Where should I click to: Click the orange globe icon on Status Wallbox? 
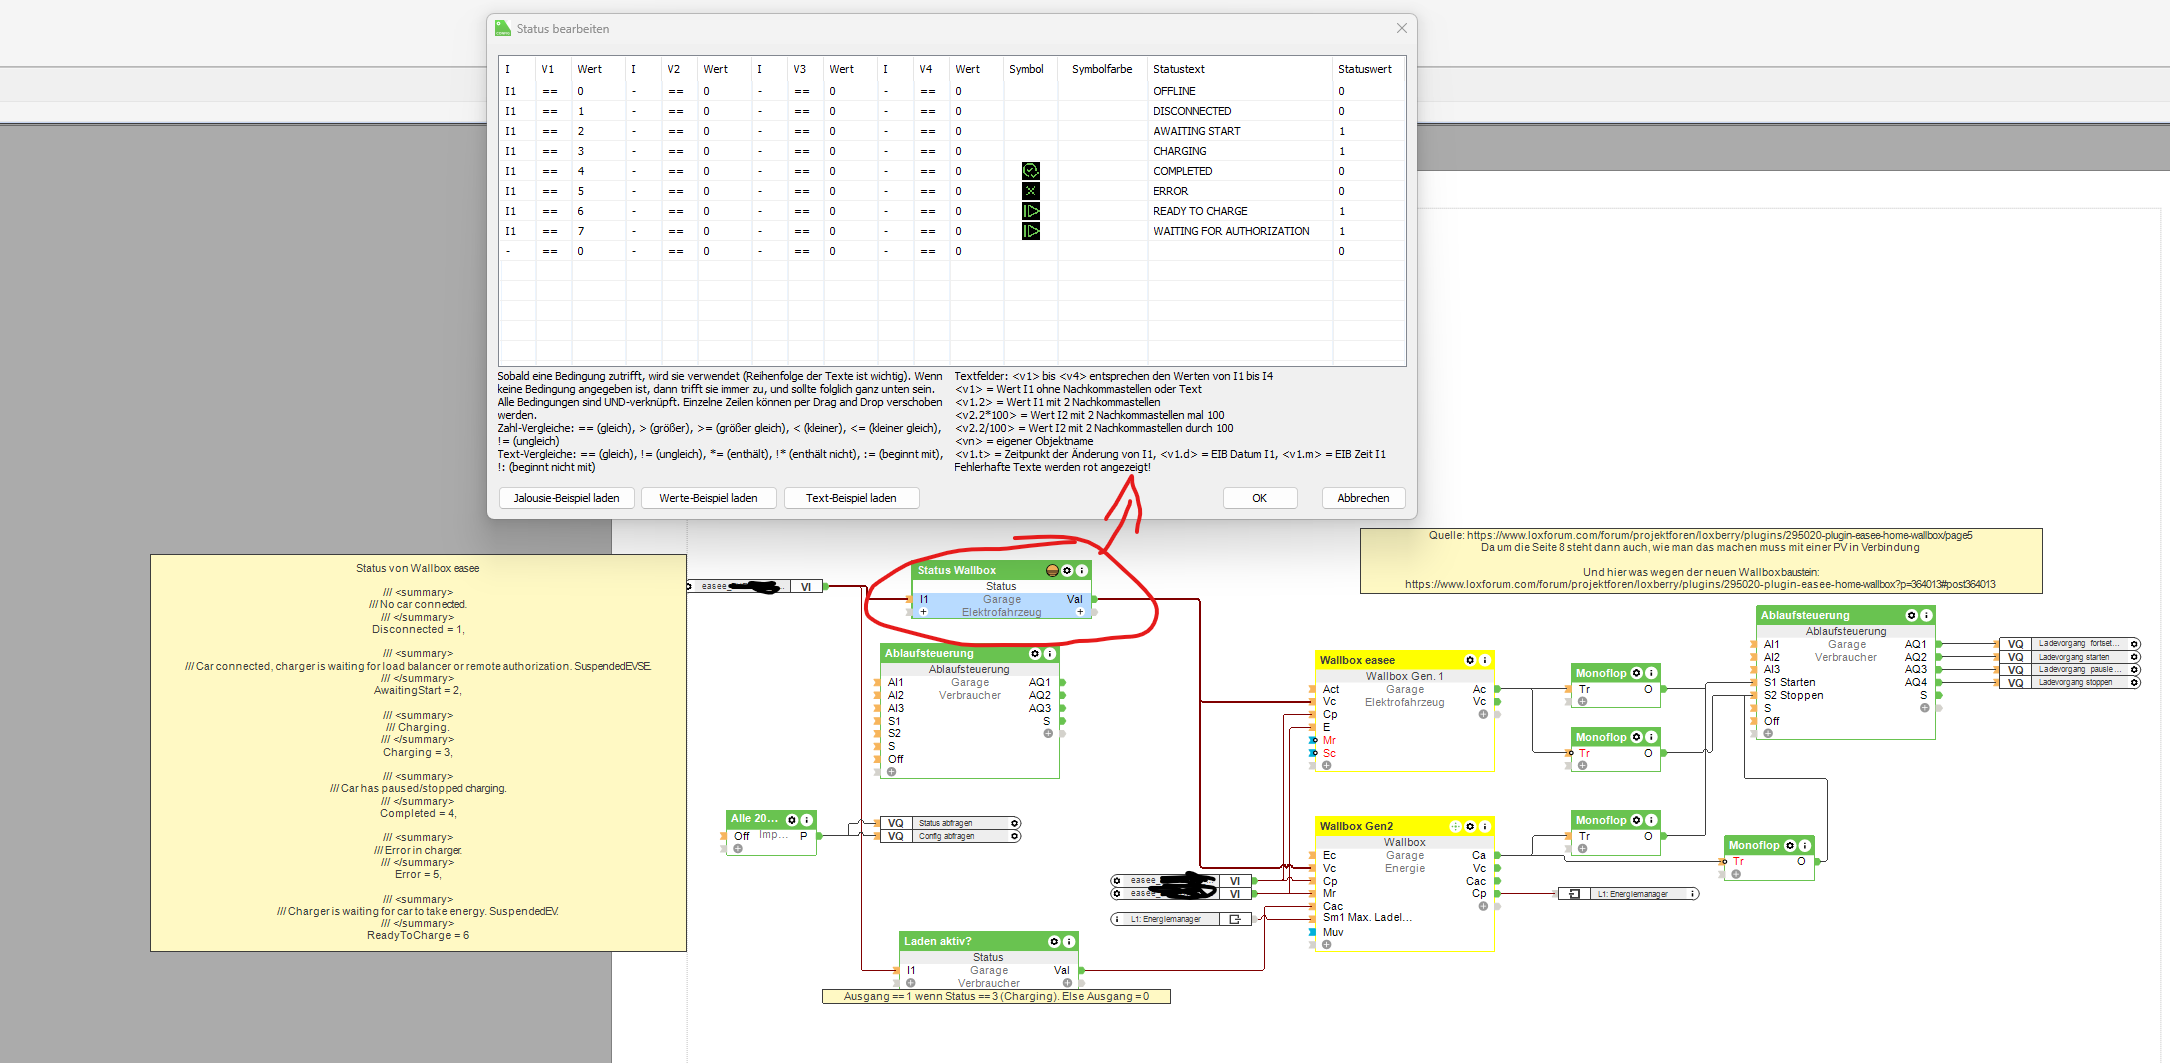(x=1052, y=570)
